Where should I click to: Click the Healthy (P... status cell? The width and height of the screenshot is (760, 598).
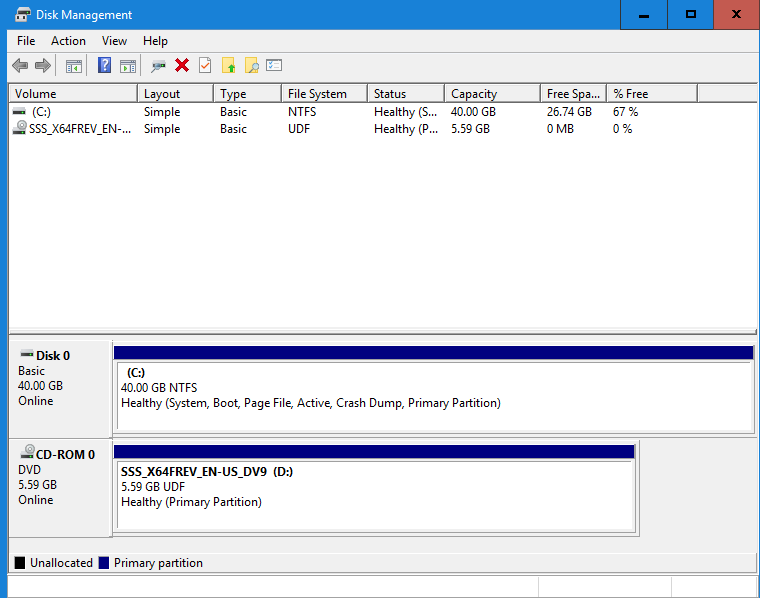(x=406, y=129)
